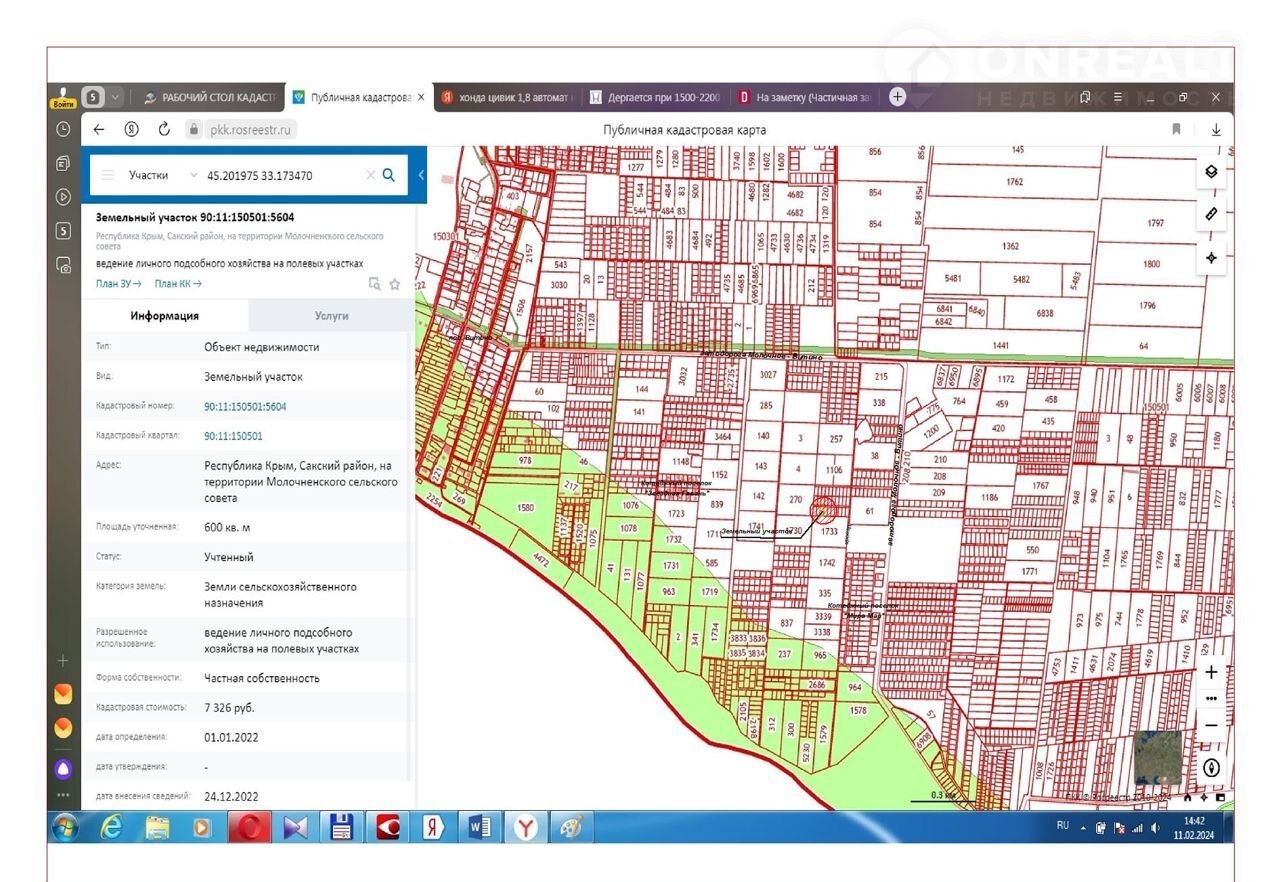Open the Участки search type dropdown
The height and width of the screenshot is (882, 1280).
[193, 175]
